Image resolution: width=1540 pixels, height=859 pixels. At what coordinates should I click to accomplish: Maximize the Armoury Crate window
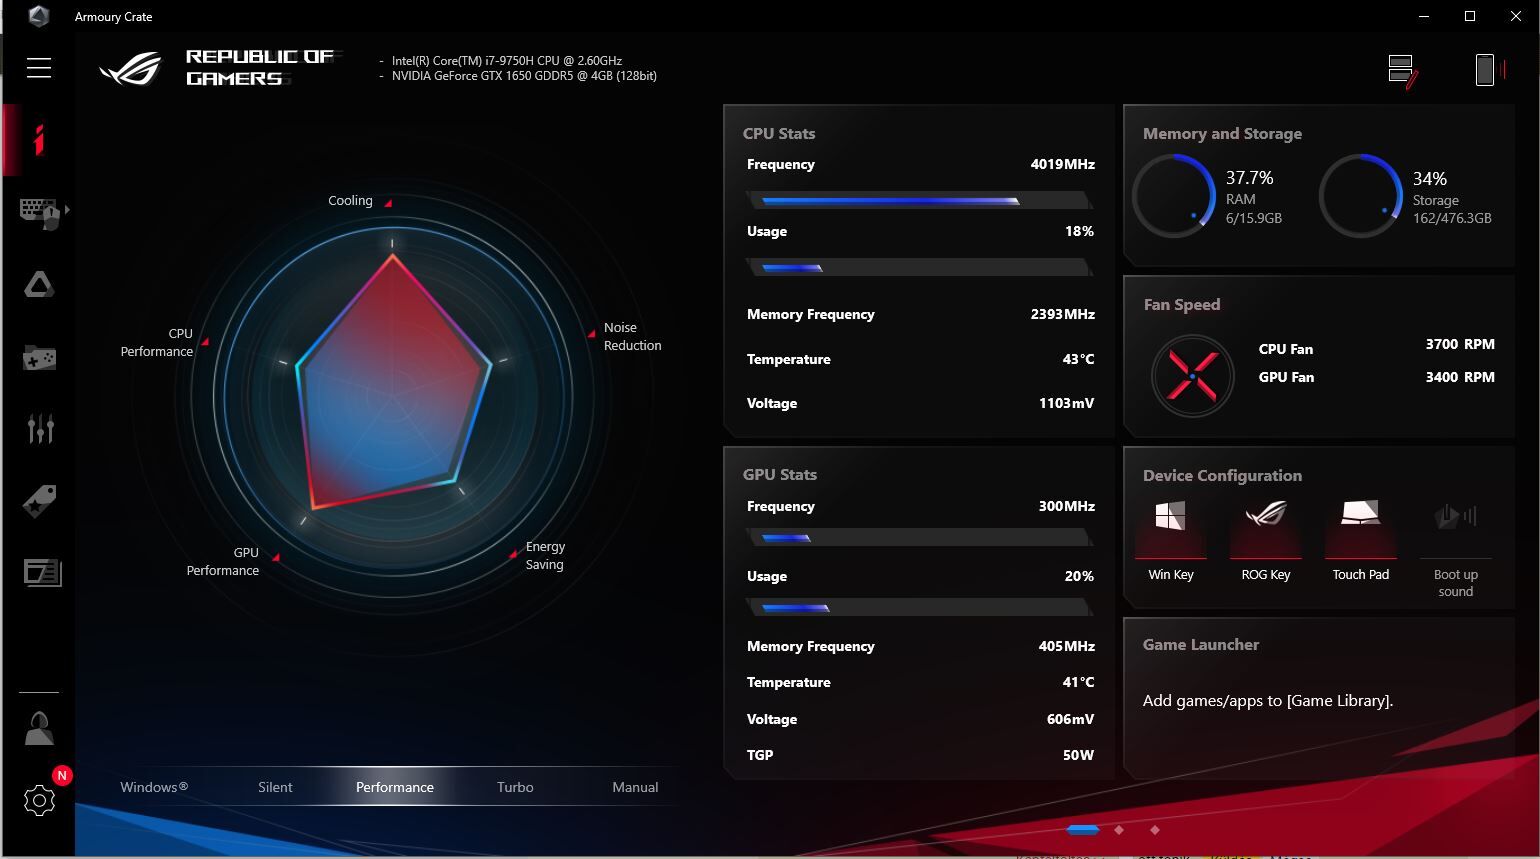coord(1470,16)
